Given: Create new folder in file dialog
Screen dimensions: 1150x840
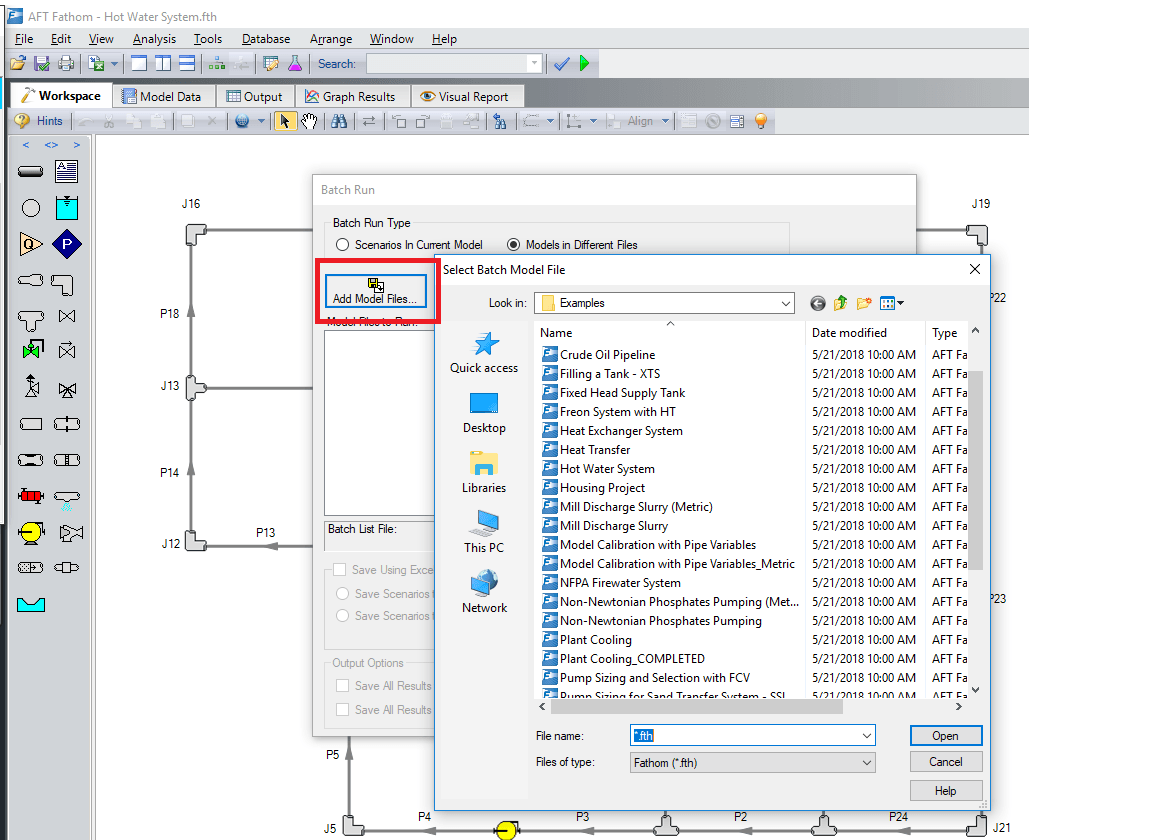Looking at the screenshot, I should click(864, 303).
